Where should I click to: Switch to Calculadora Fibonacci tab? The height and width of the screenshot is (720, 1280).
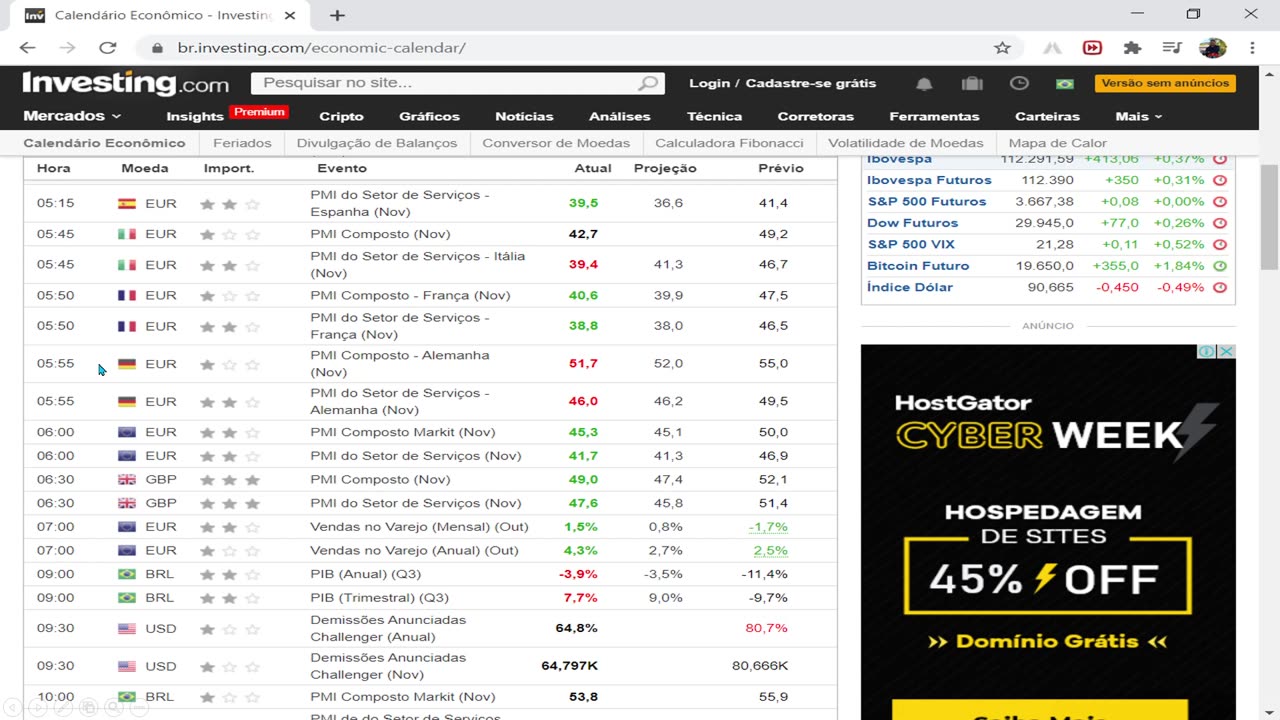tap(729, 143)
